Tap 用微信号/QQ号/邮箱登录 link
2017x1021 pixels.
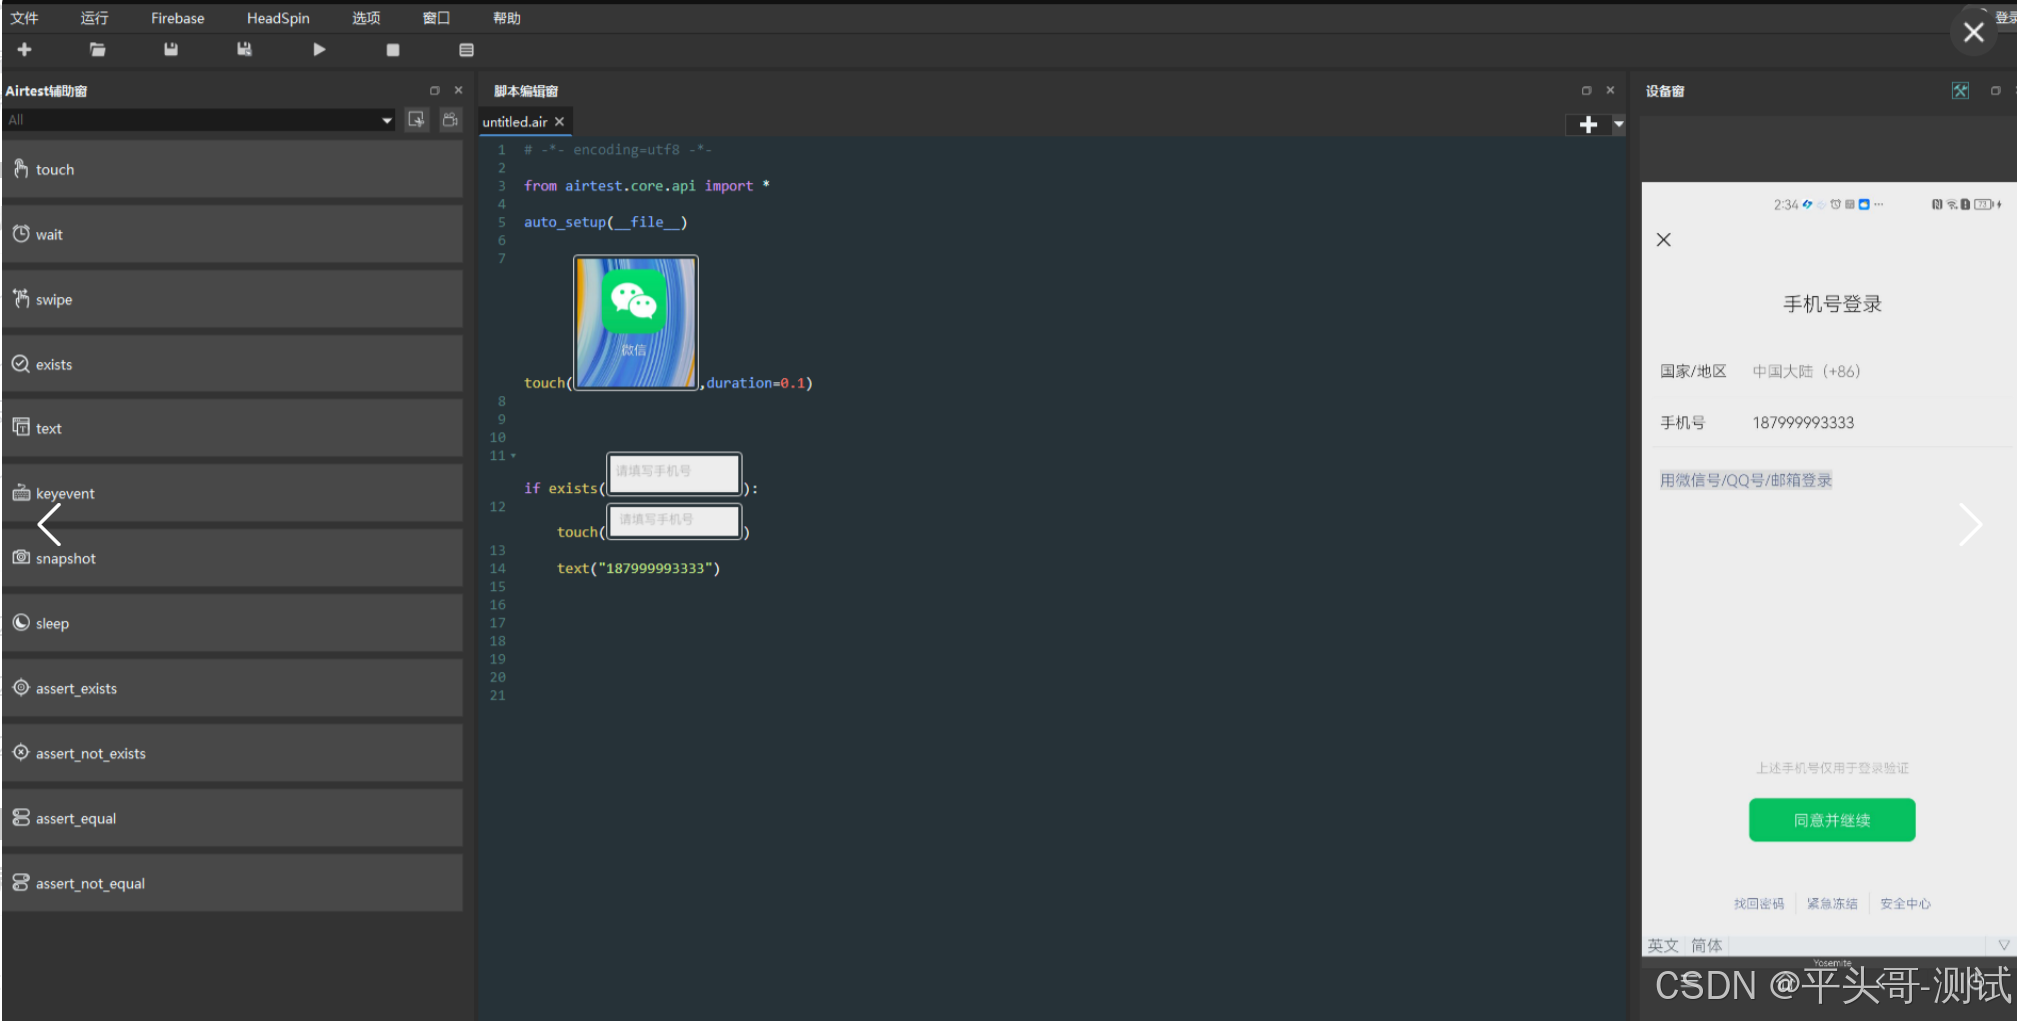coord(1746,480)
